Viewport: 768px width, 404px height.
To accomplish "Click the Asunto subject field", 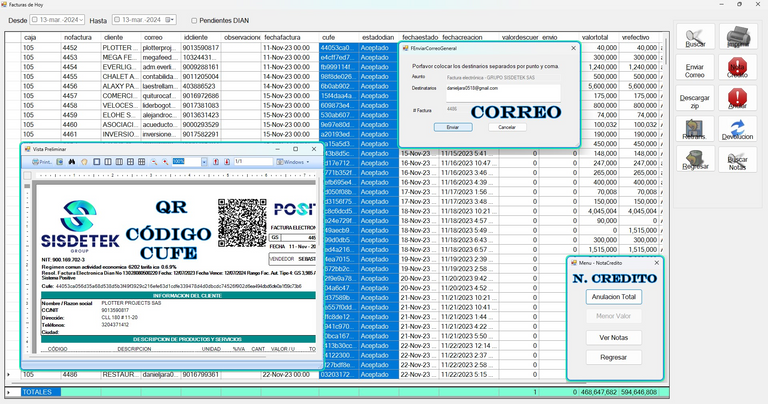I will [503, 77].
